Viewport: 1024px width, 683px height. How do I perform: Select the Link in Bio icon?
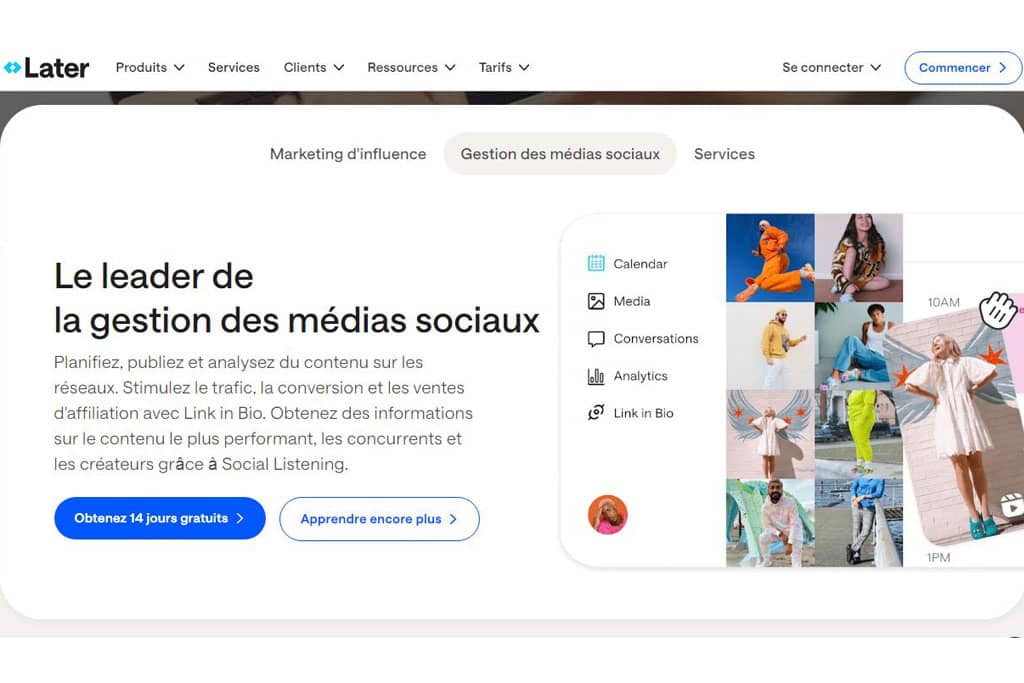point(596,413)
